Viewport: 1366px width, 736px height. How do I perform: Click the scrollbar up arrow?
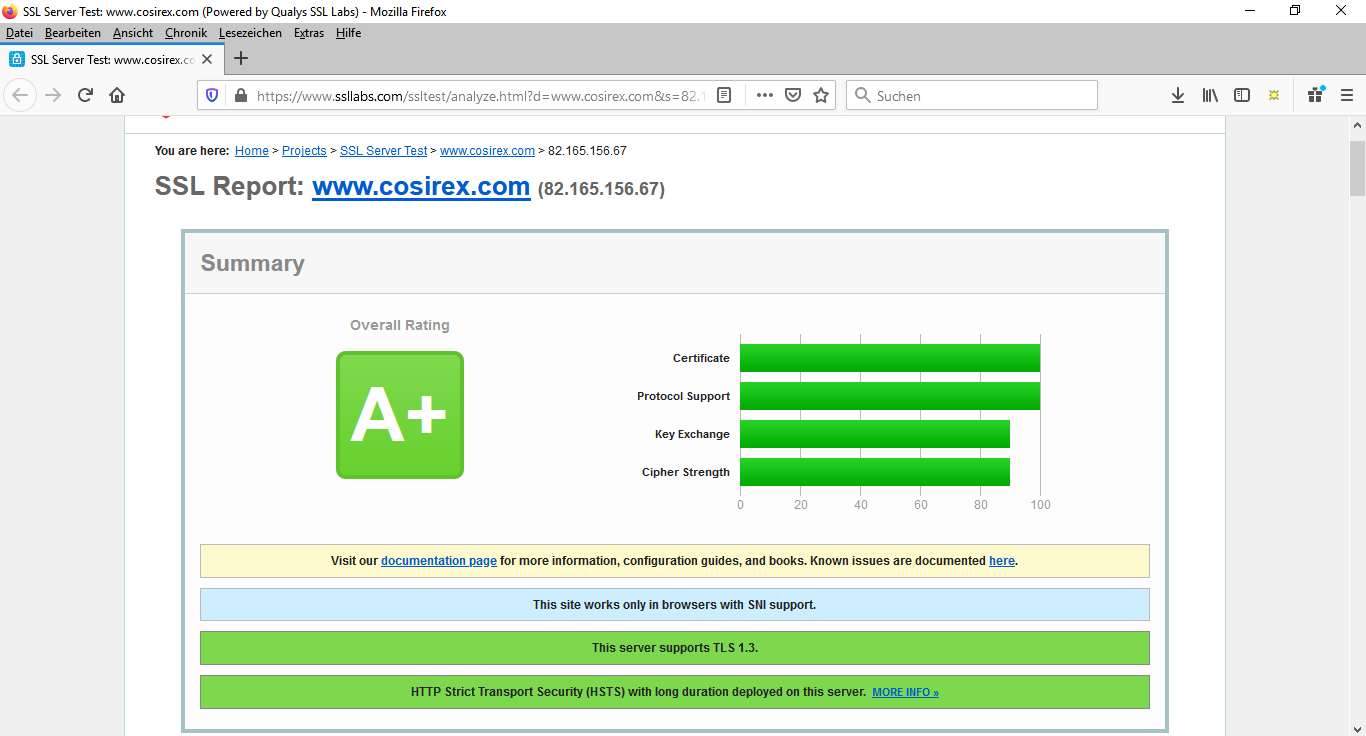point(1357,125)
